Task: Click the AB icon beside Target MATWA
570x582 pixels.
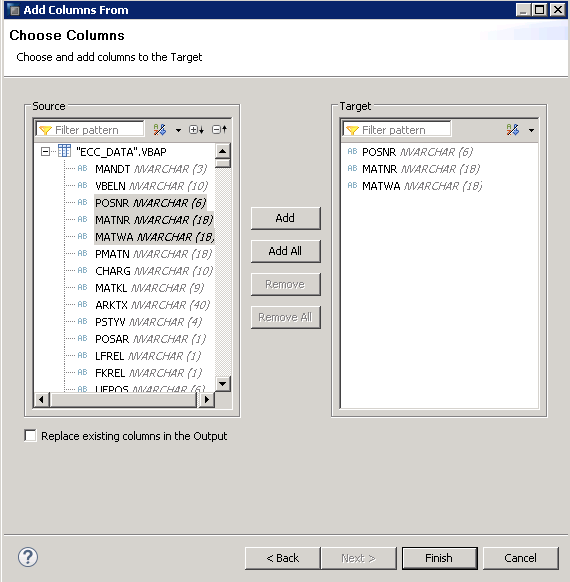Action: tap(352, 185)
